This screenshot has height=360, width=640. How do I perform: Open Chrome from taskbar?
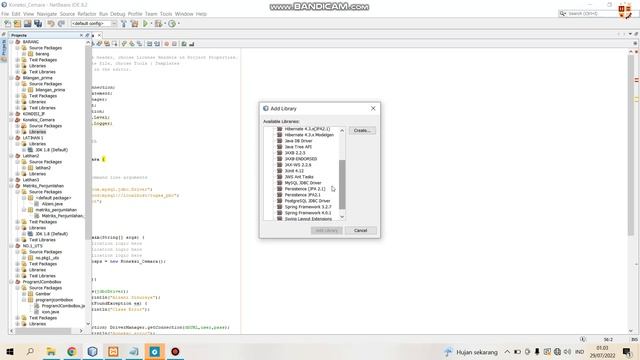pos(72,351)
